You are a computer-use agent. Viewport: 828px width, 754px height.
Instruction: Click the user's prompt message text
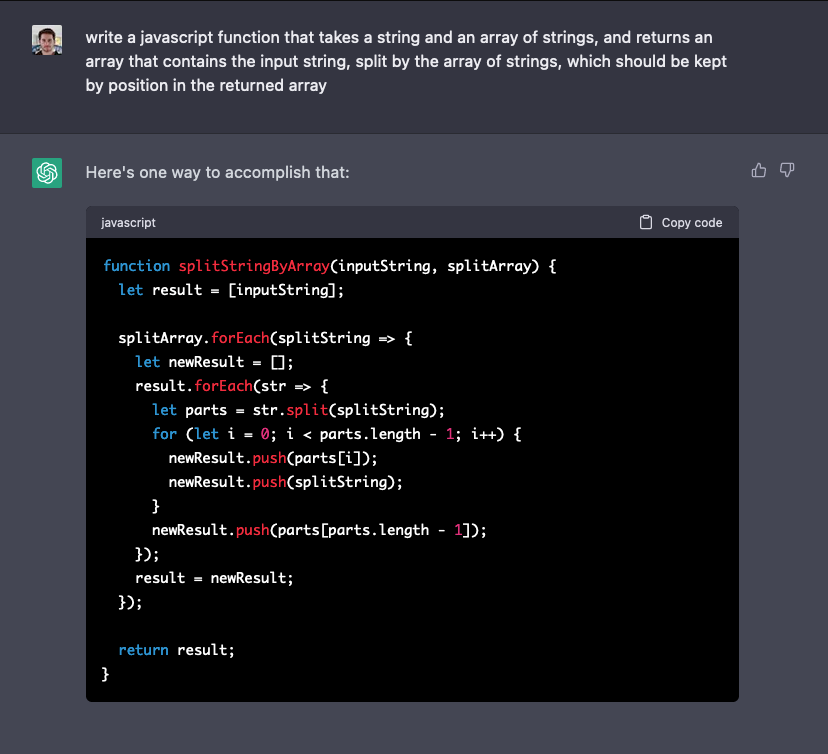pyautogui.click(x=406, y=61)
